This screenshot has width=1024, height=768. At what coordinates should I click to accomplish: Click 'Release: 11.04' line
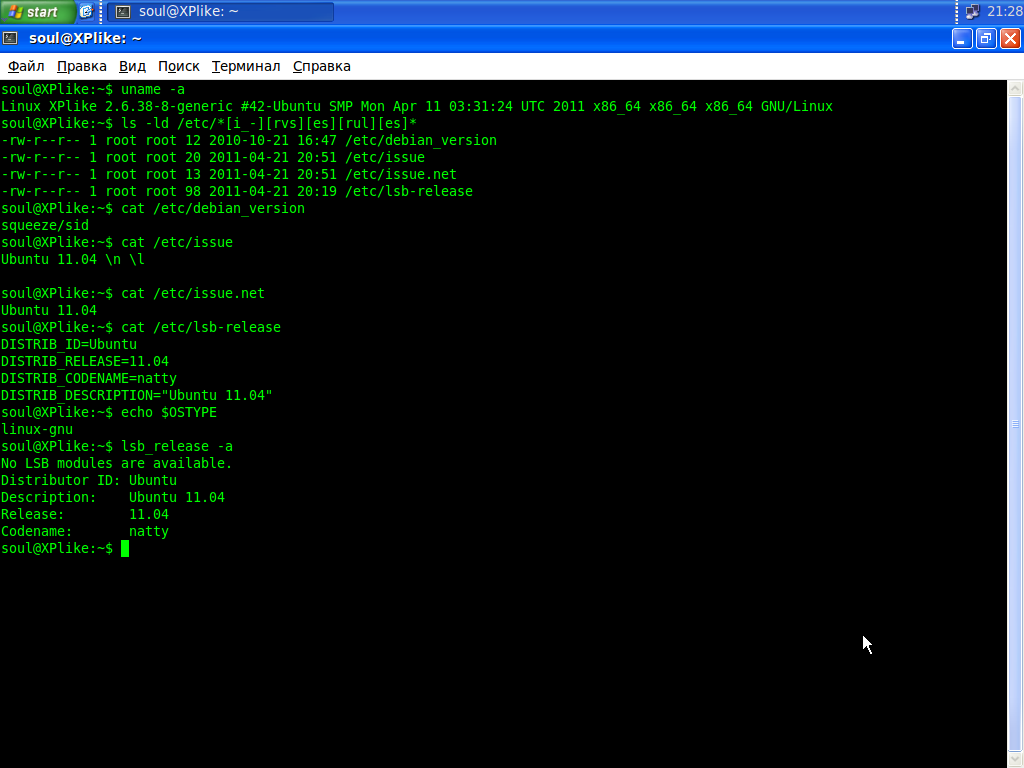[x=85, y=514]
